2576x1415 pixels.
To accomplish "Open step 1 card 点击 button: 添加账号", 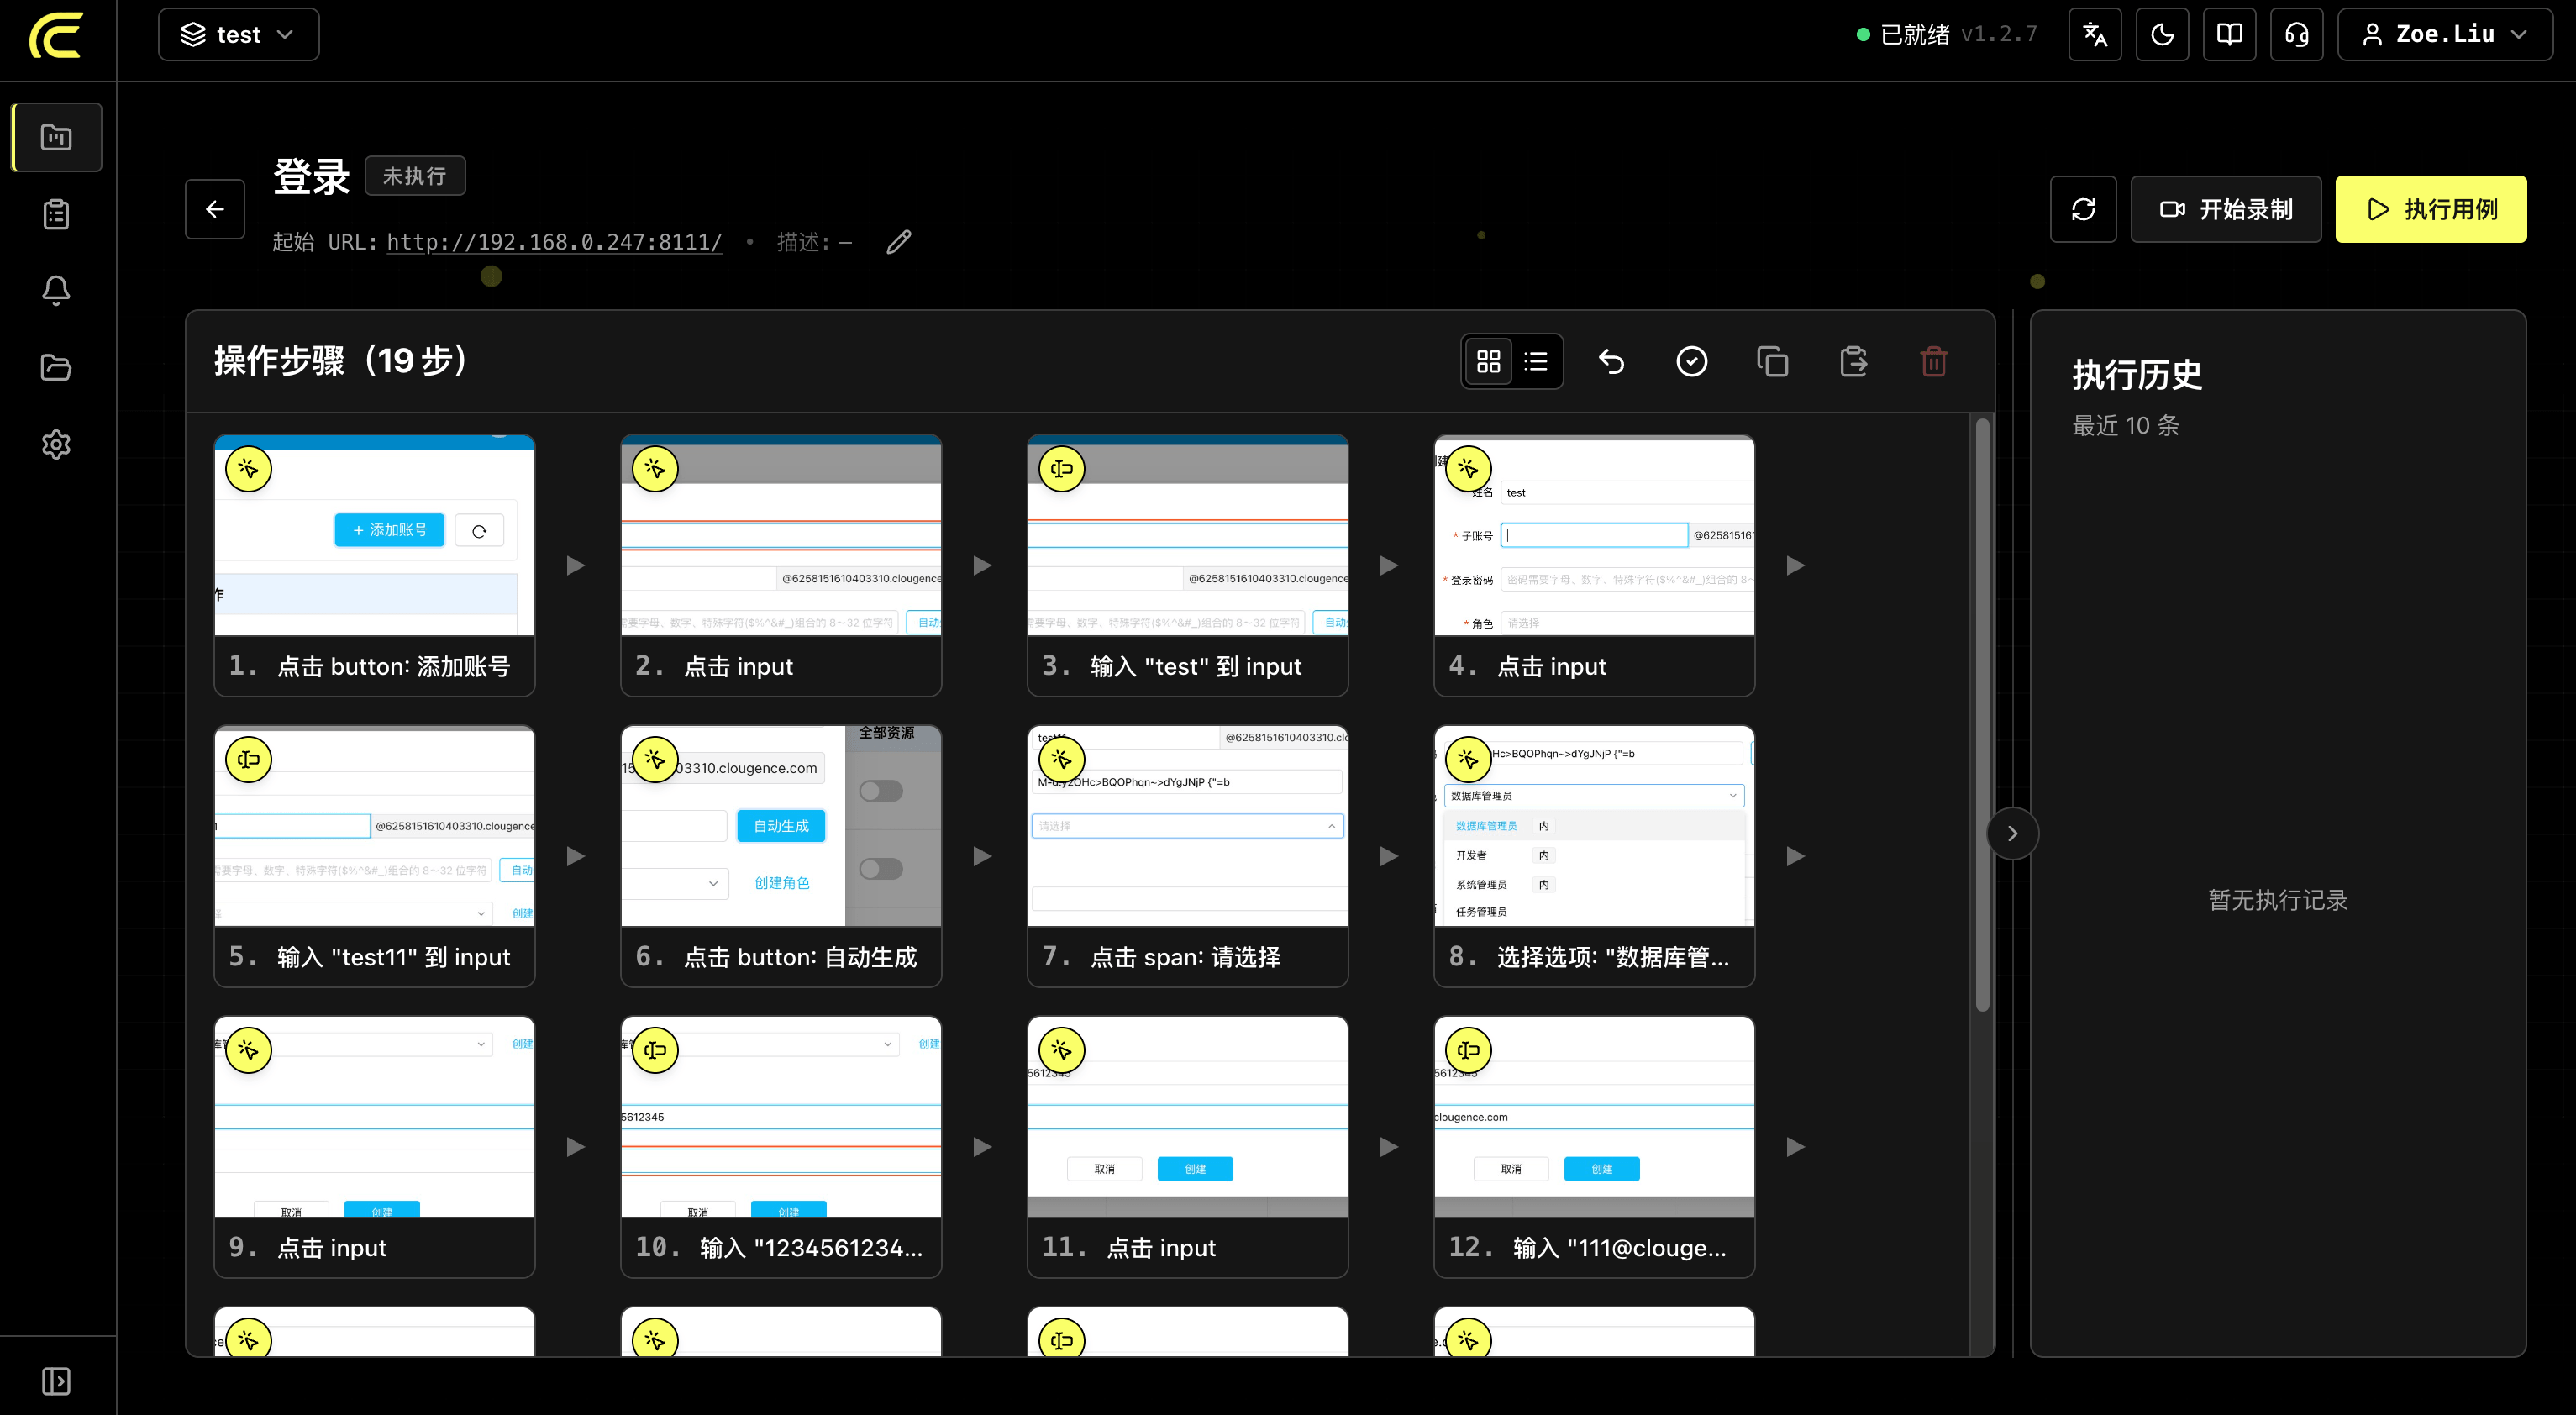I will point(375,565).
